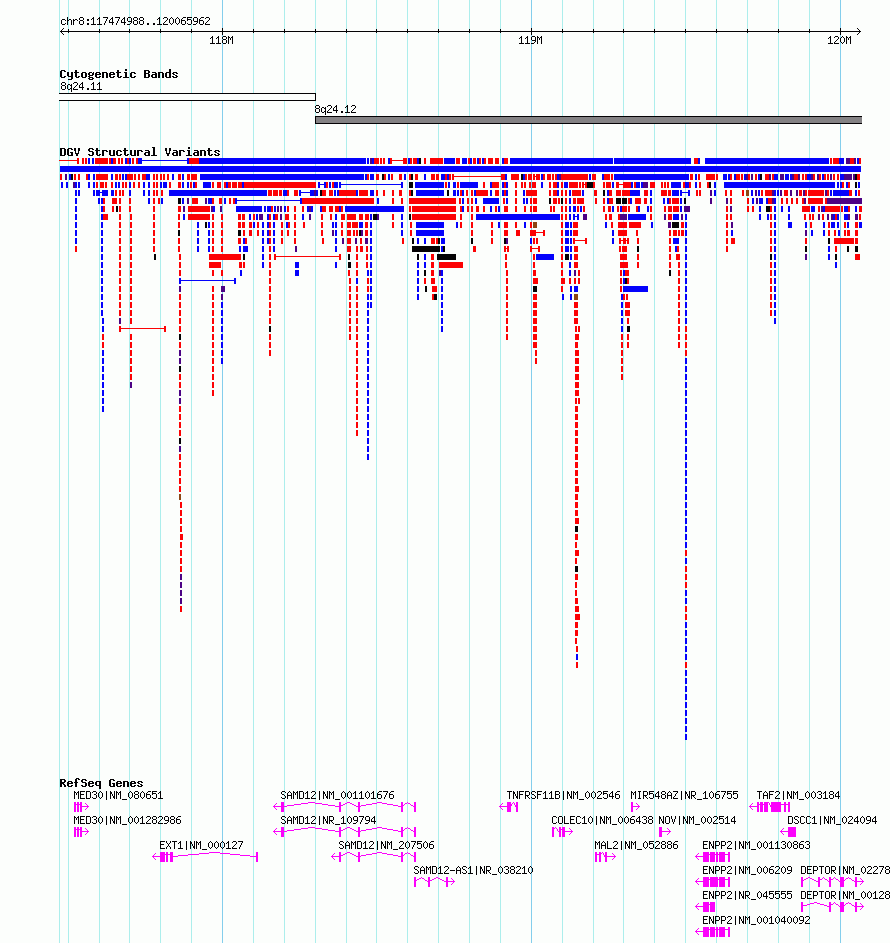Click the 119M ruler mark

(x=530, y=40)
